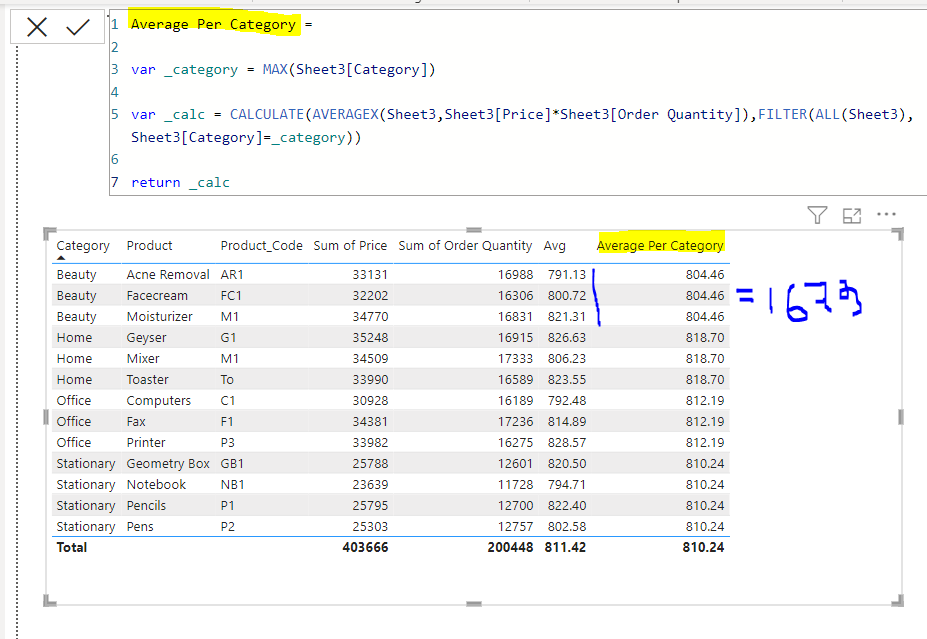Select the 'Computers' product cell
927x639 pixels.
(158, 400)
